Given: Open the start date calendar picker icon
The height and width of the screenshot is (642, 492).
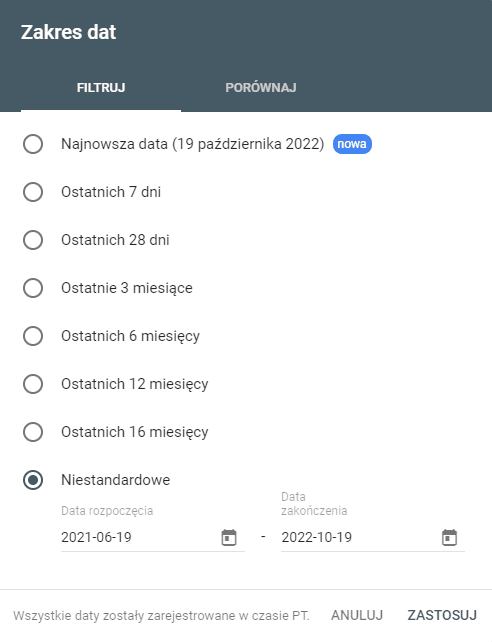Looking at the screenshot, I should (x=229, y=537).
